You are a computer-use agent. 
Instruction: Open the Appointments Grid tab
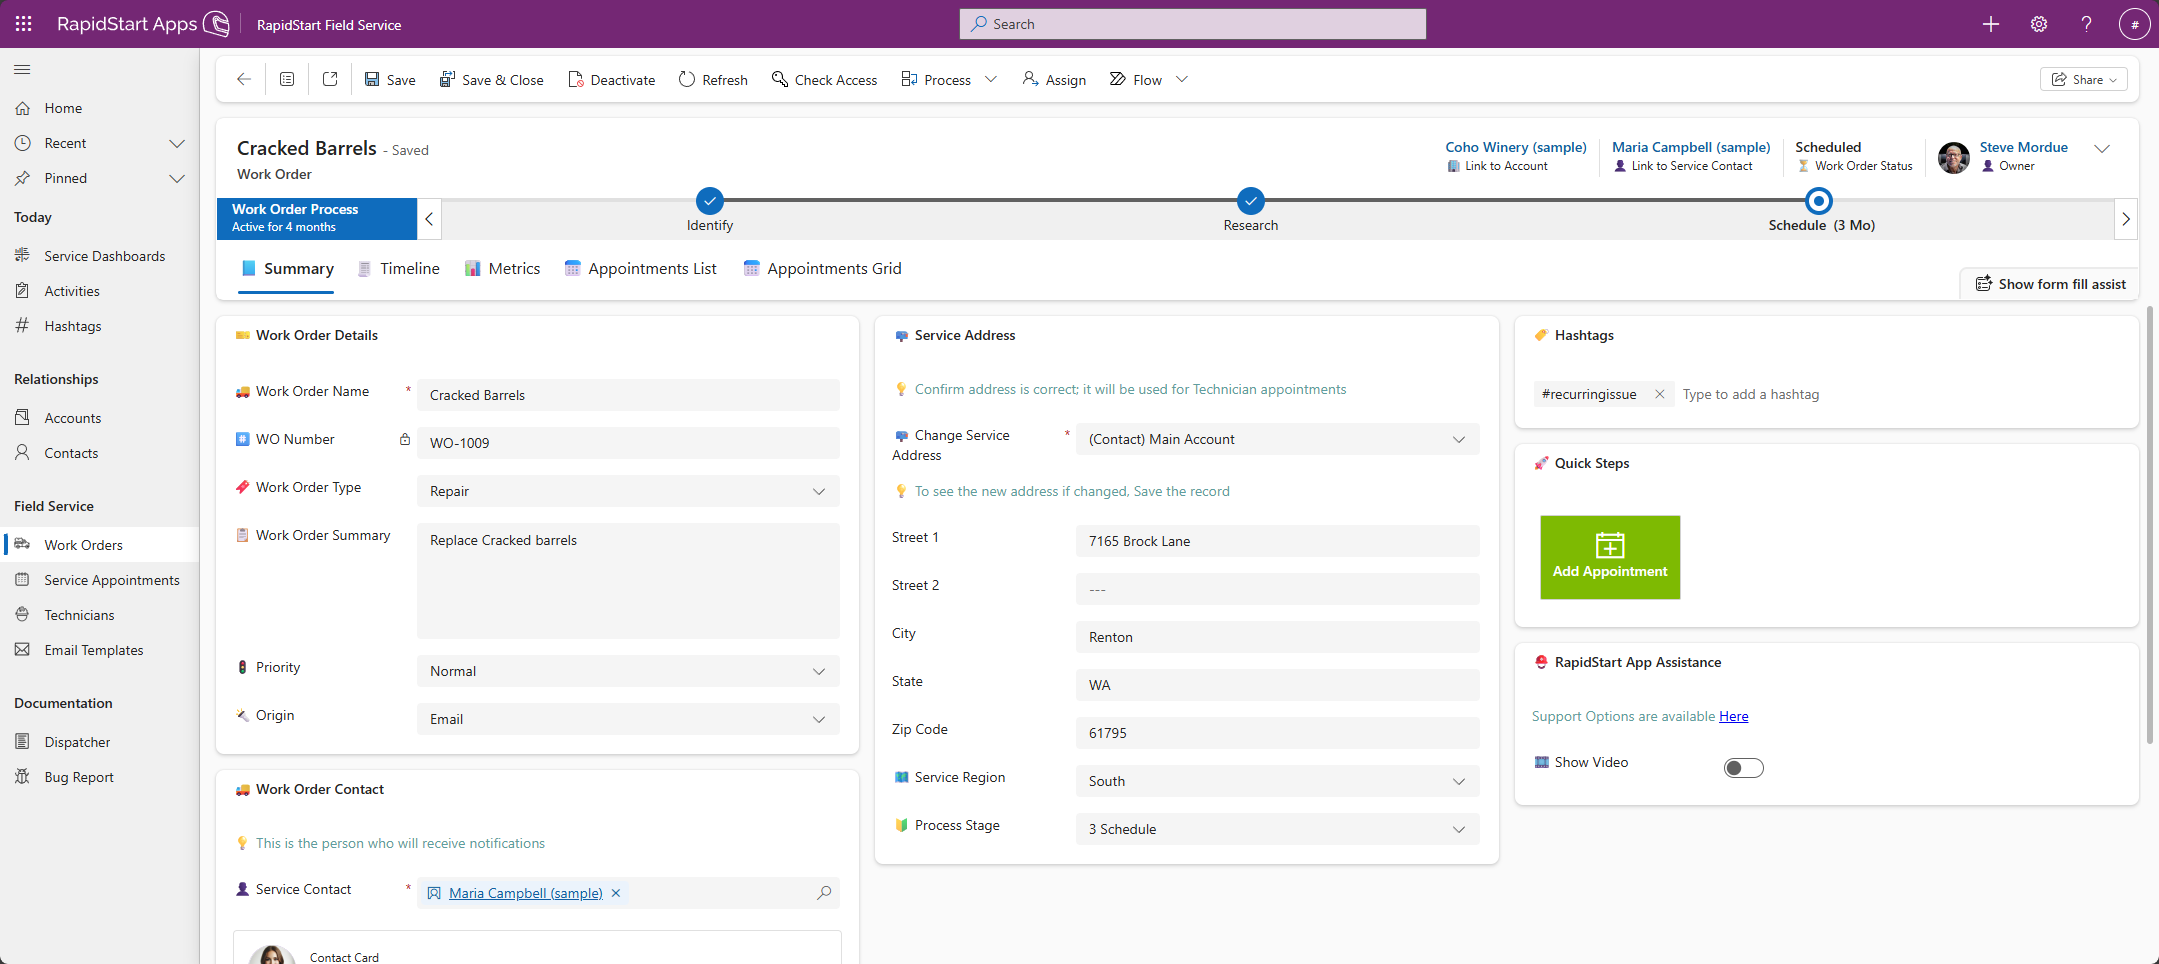tap(822, 268)
